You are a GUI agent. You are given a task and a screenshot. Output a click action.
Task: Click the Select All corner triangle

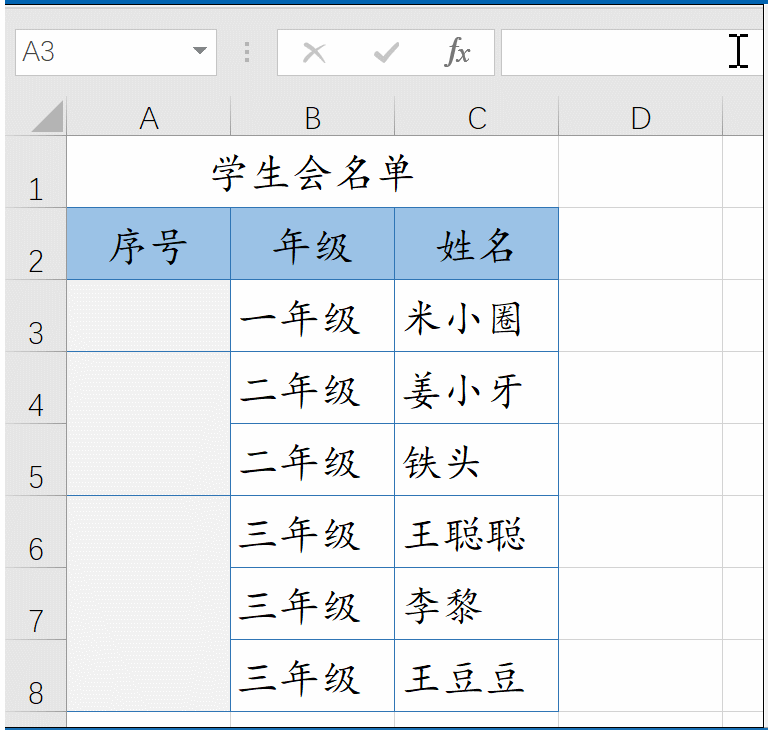(48, 117)
